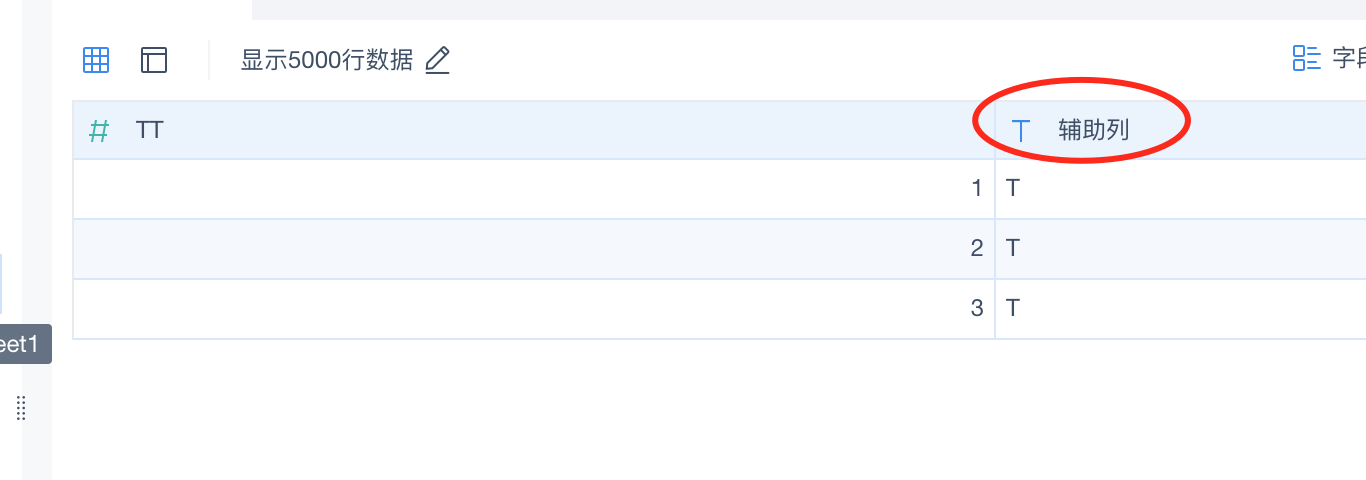Screen dimensions: 1366x480
Task: Click the dotted drag handle on left sidebar
Action: [21, 407]
